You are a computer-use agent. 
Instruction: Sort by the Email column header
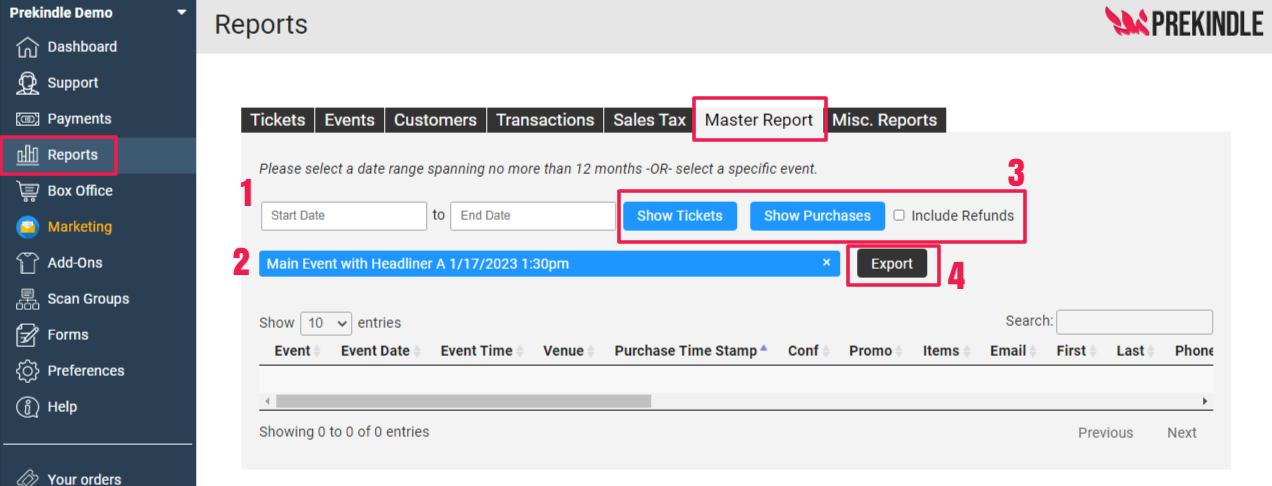pos(1014,351)
